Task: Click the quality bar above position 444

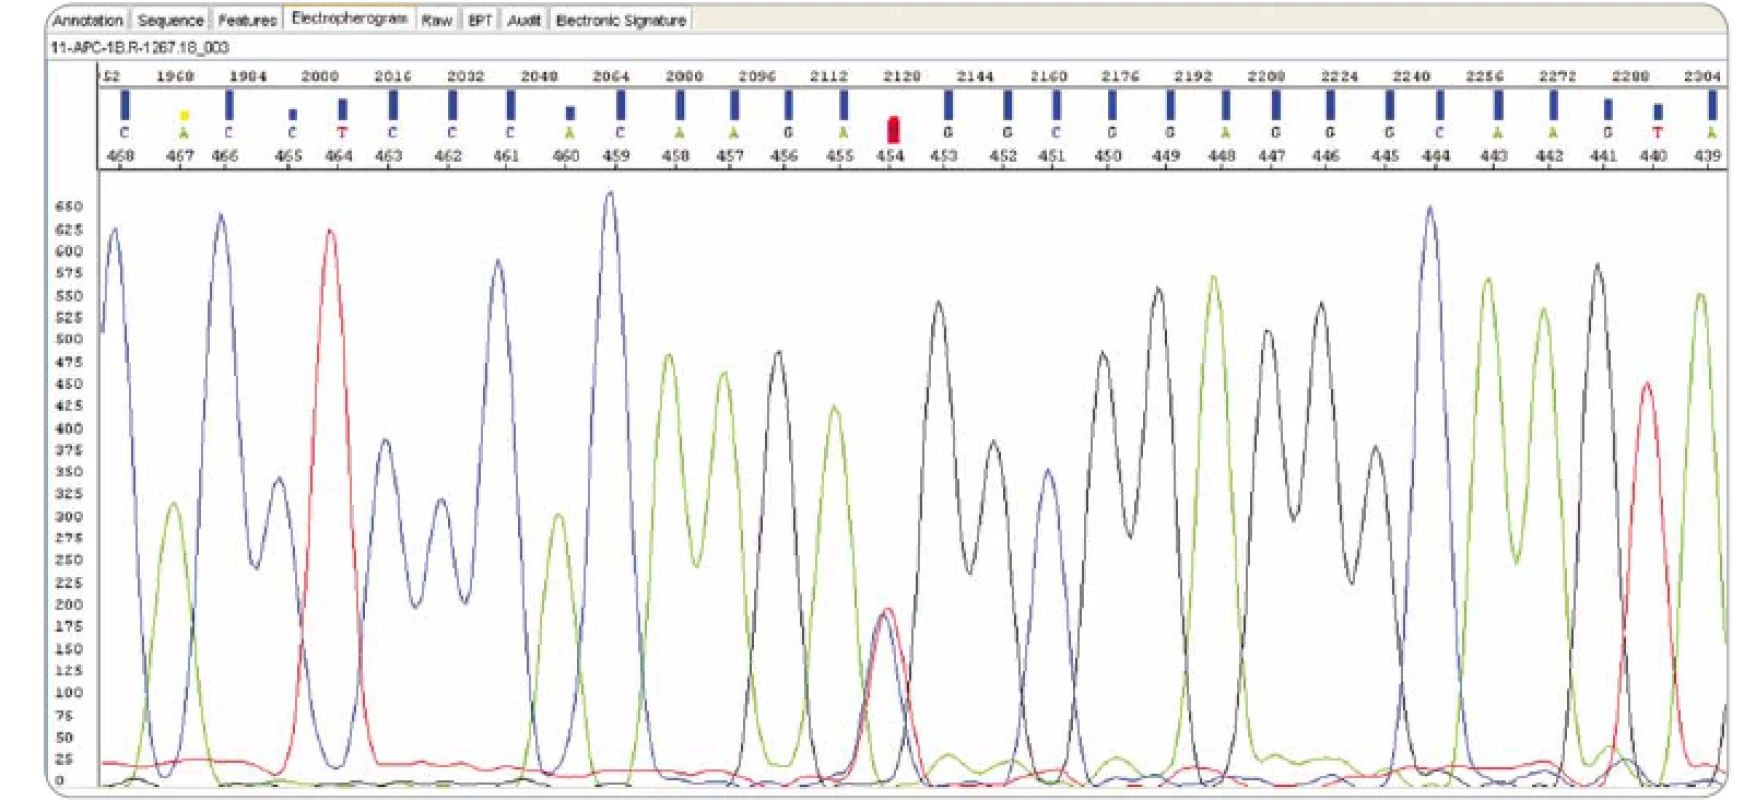Action: coord(1440,105)
